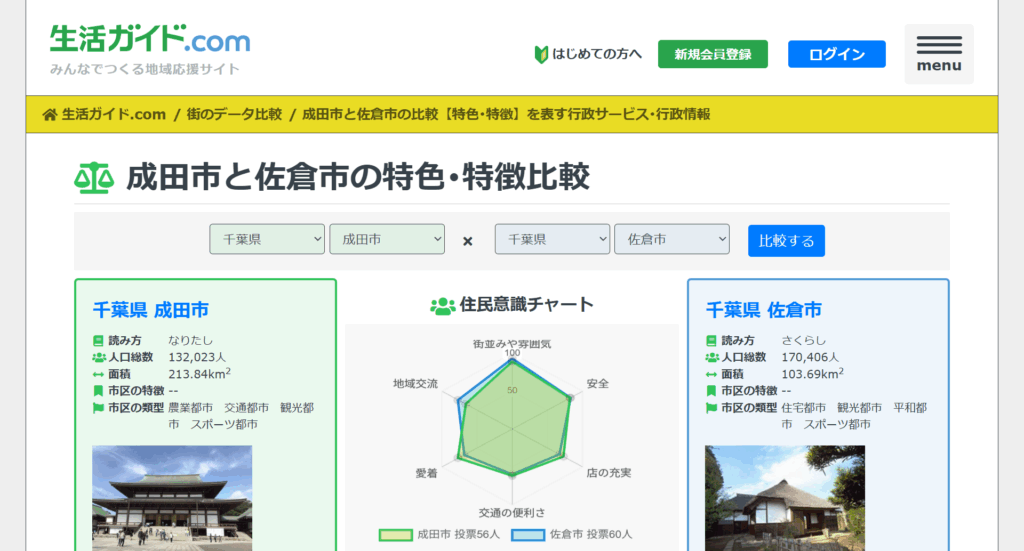Click the 成田市 temple photo thumbnail

[x=172, y=498]
